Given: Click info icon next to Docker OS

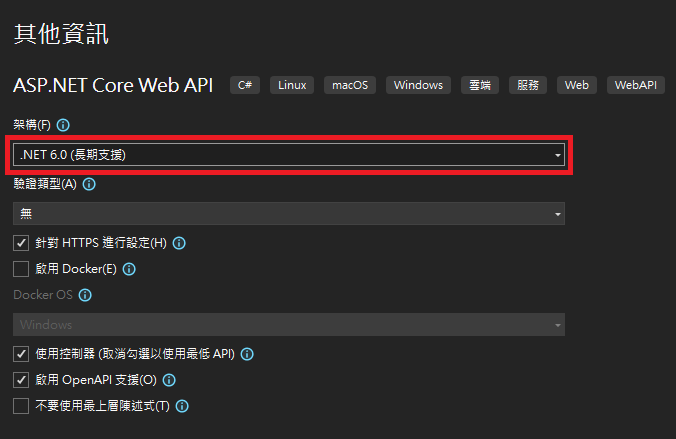Looking at the screenshot, I should point(85,295).
